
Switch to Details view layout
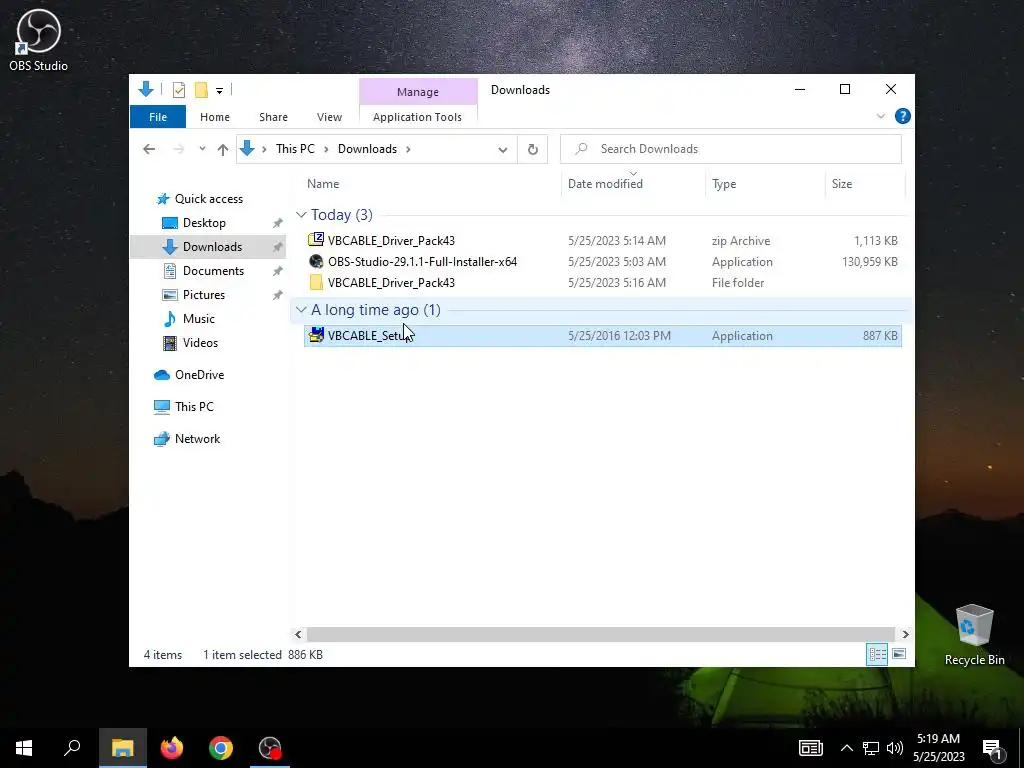[877, 654]
